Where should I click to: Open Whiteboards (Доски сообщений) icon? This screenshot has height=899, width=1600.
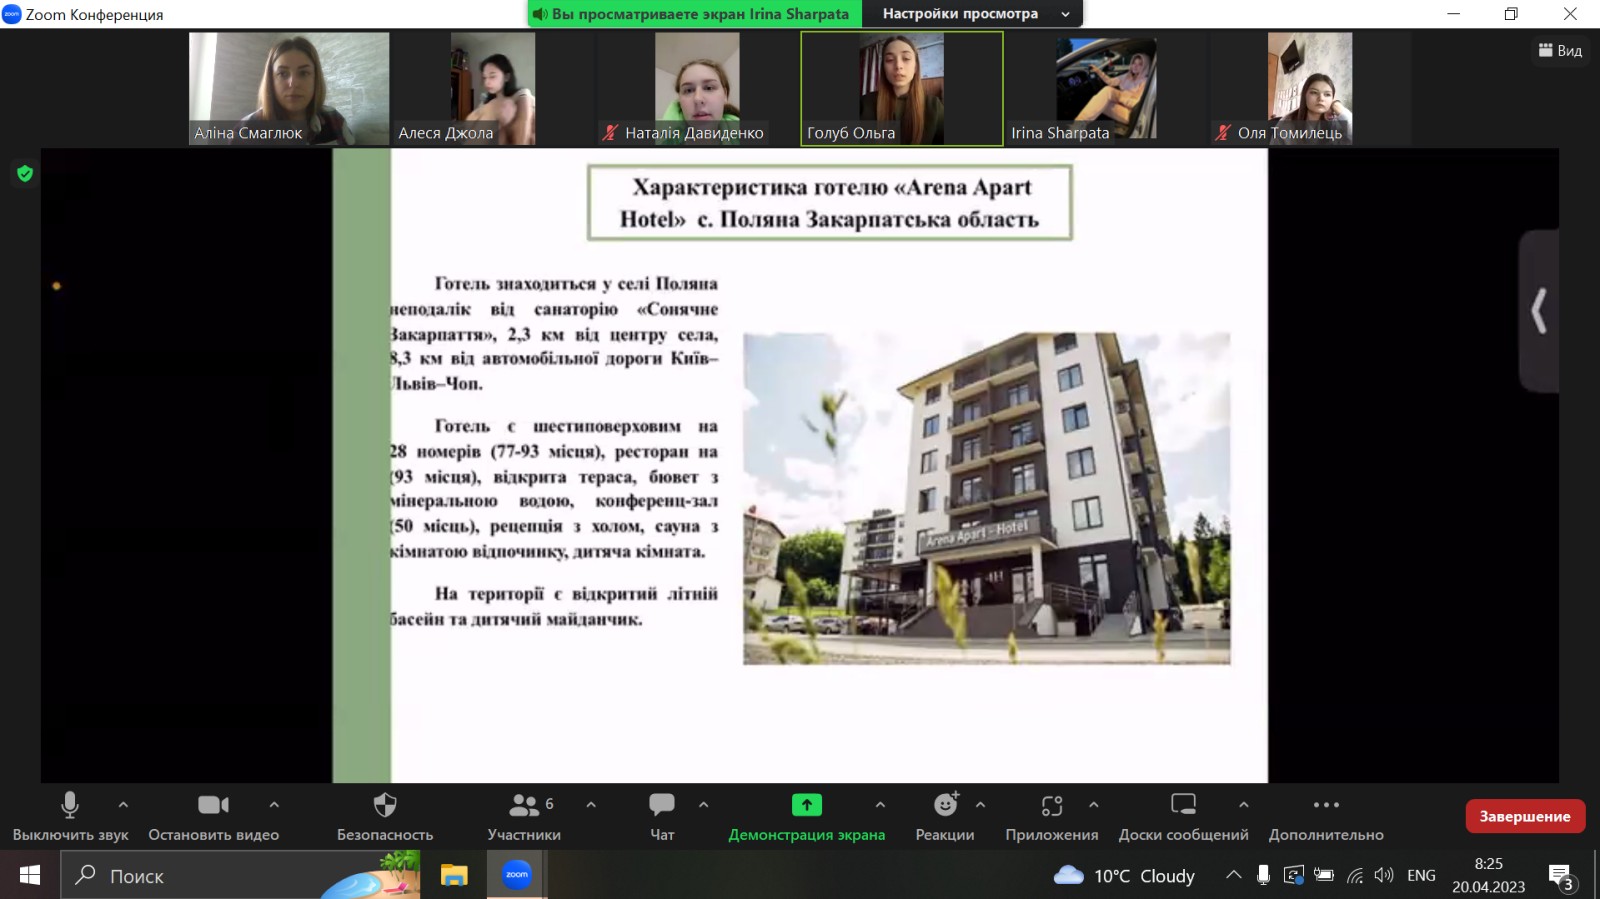click(1183, 806)
